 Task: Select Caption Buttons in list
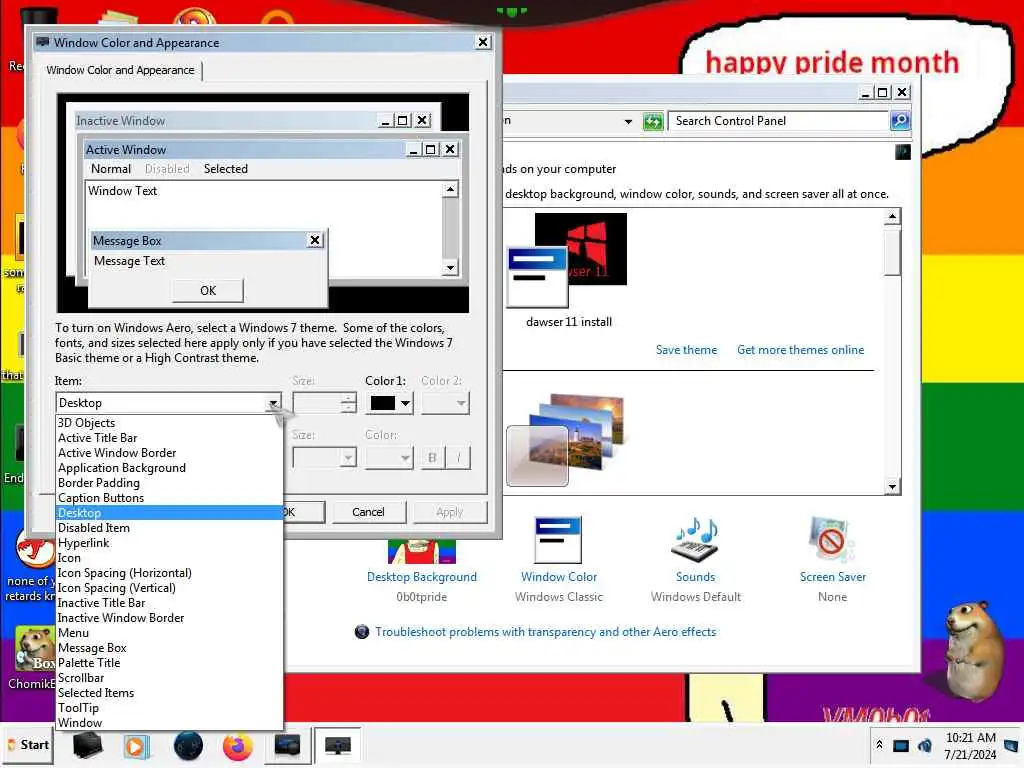pyautogui.click(x=169, y=498)
